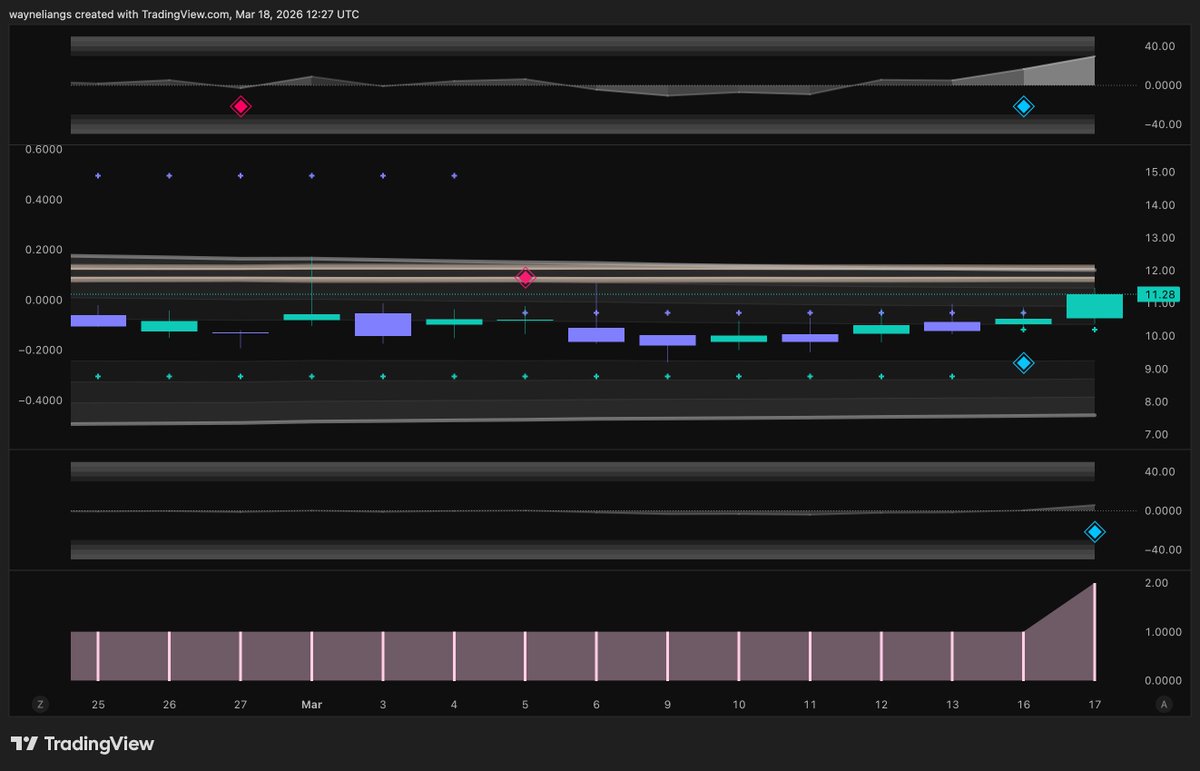
Task: Click the 10.00 price scale label
Action: coord(1159,336)
